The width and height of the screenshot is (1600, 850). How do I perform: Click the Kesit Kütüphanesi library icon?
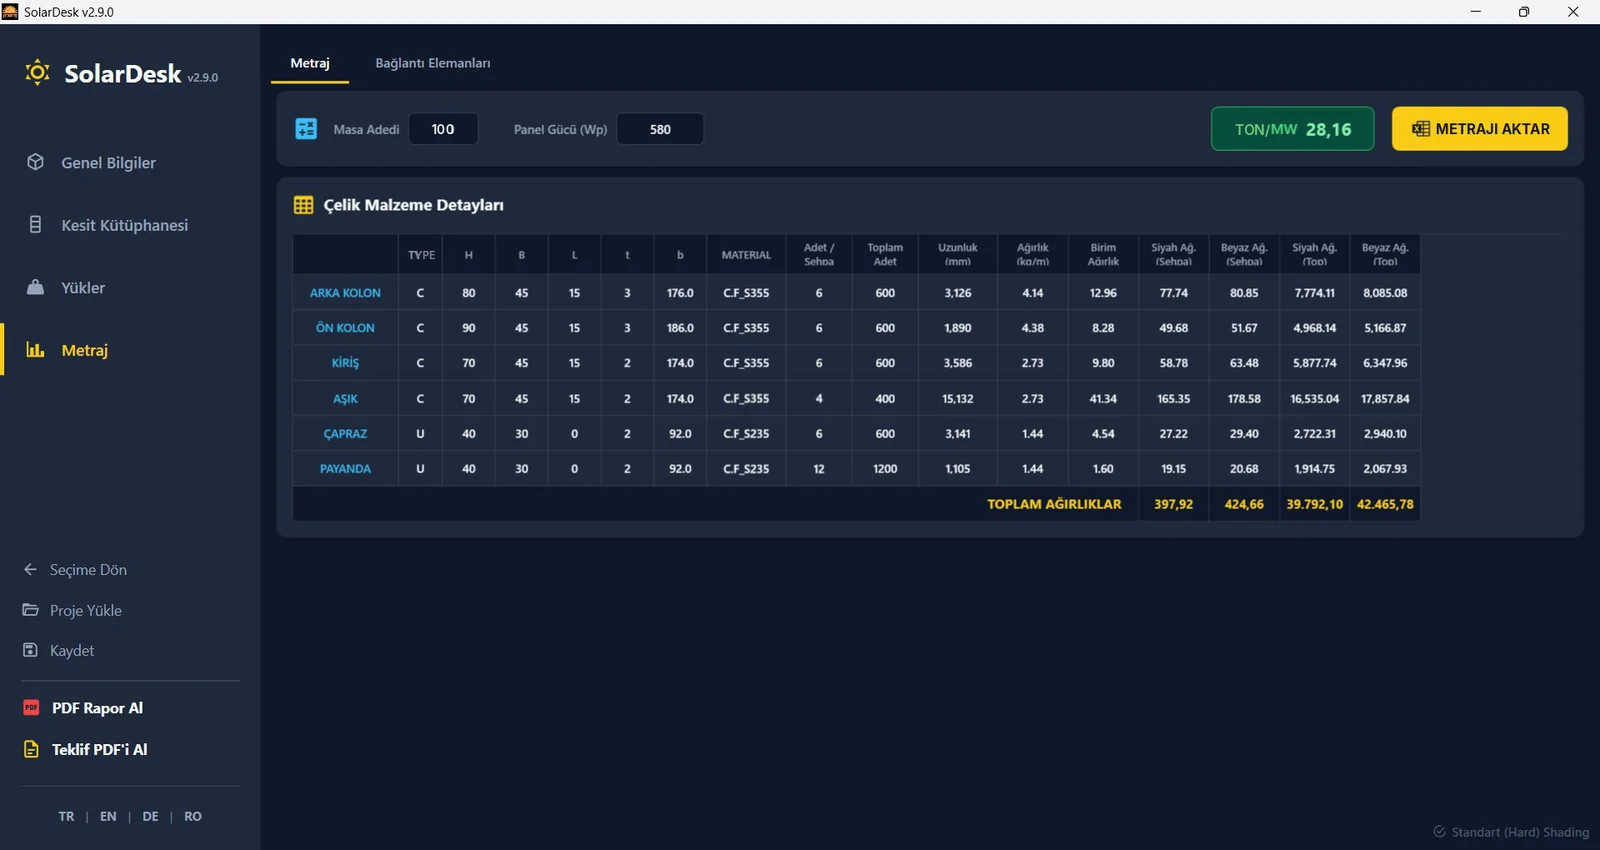pyautogui.click(x=35, y=225)
